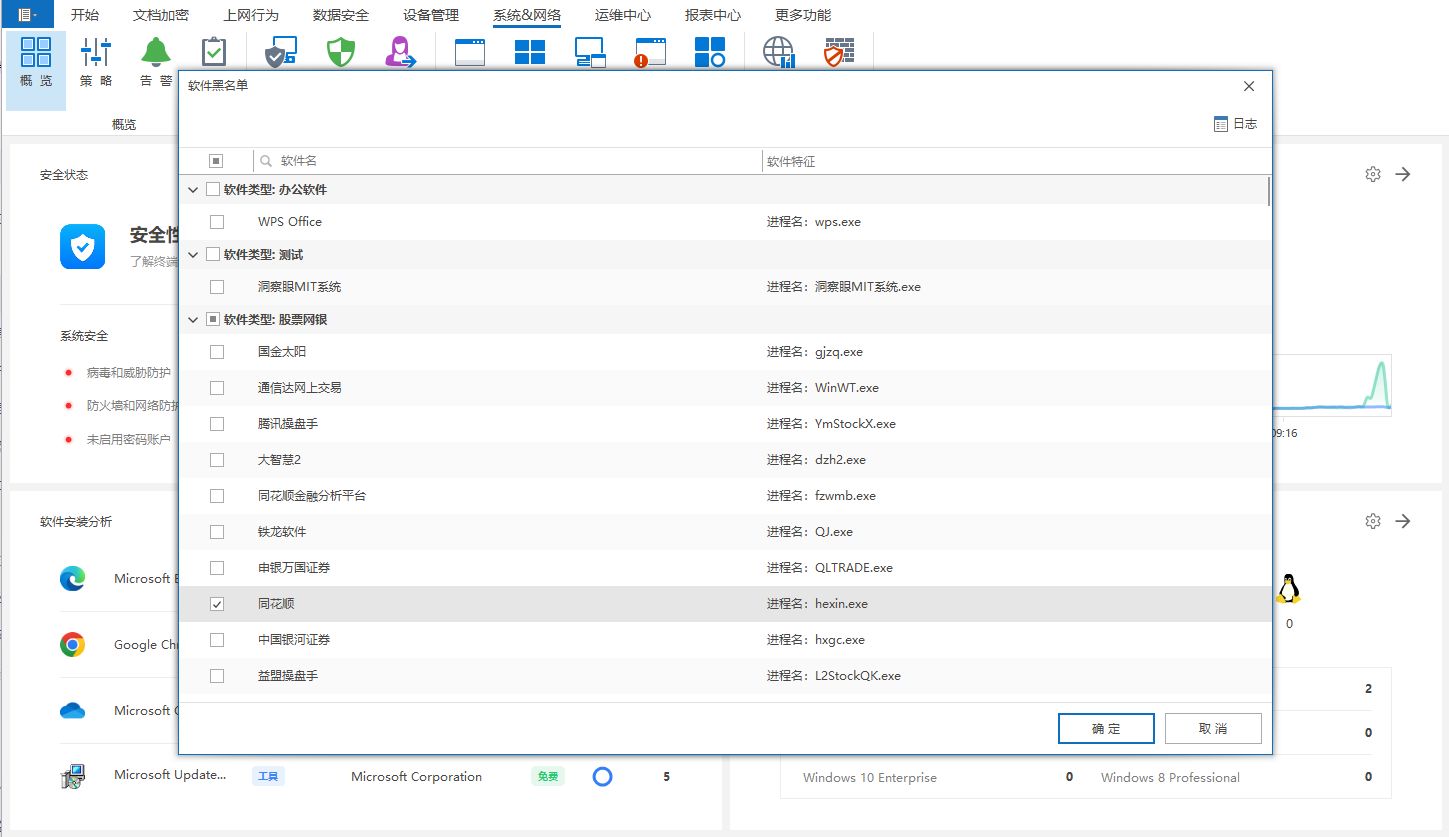
Task: Check the 通信达网上交易 checkbox
Action: (x=217, y=388)
